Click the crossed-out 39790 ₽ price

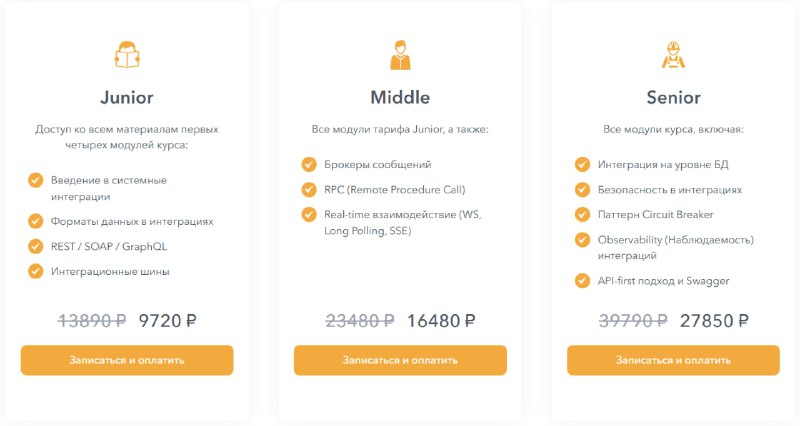click(633, 321)
